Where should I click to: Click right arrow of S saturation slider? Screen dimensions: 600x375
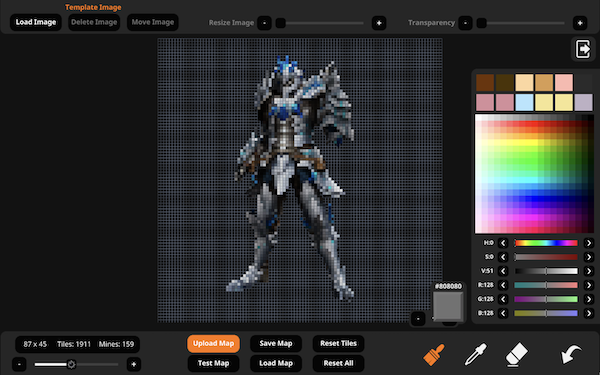coord(589,257)
